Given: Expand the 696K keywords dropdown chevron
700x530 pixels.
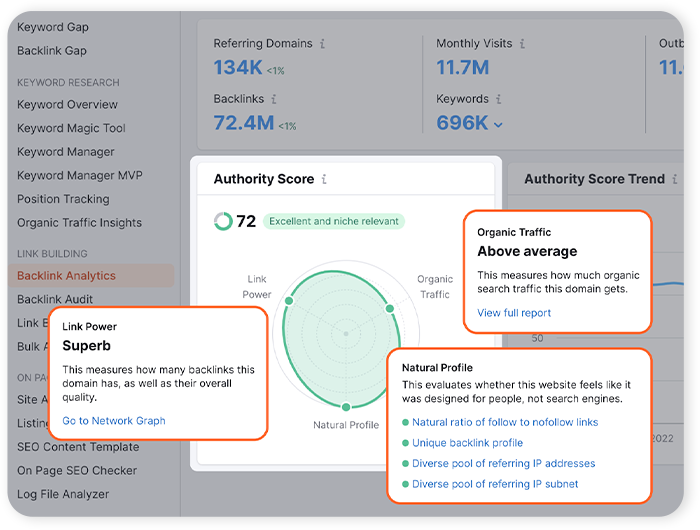Looking at the screenshot, I should [498, 125].
